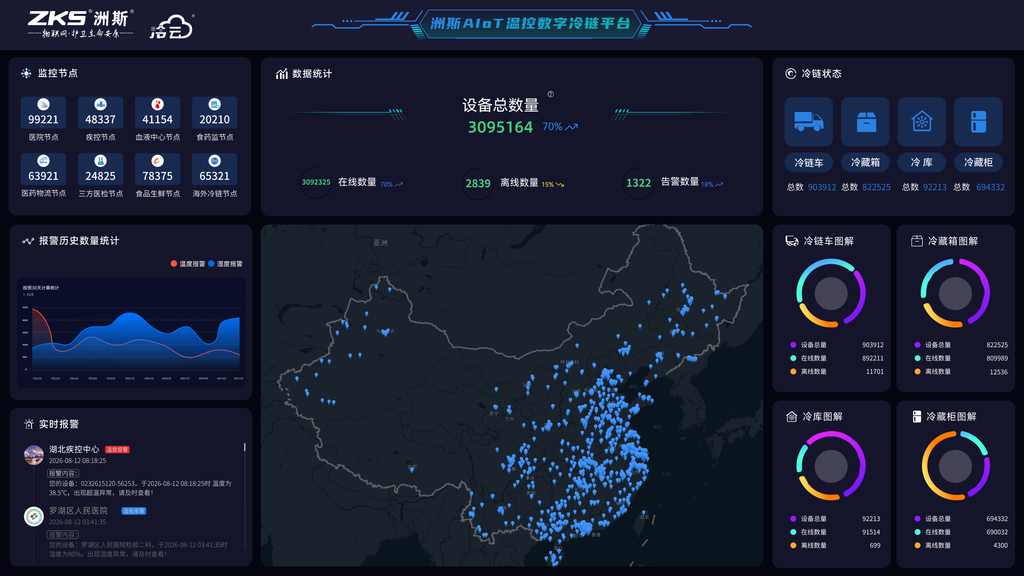Viewport: 1024px width, 576px height.
Task: Click the 冷藏箱图解 donut chart ring
Action: (955, 293)
